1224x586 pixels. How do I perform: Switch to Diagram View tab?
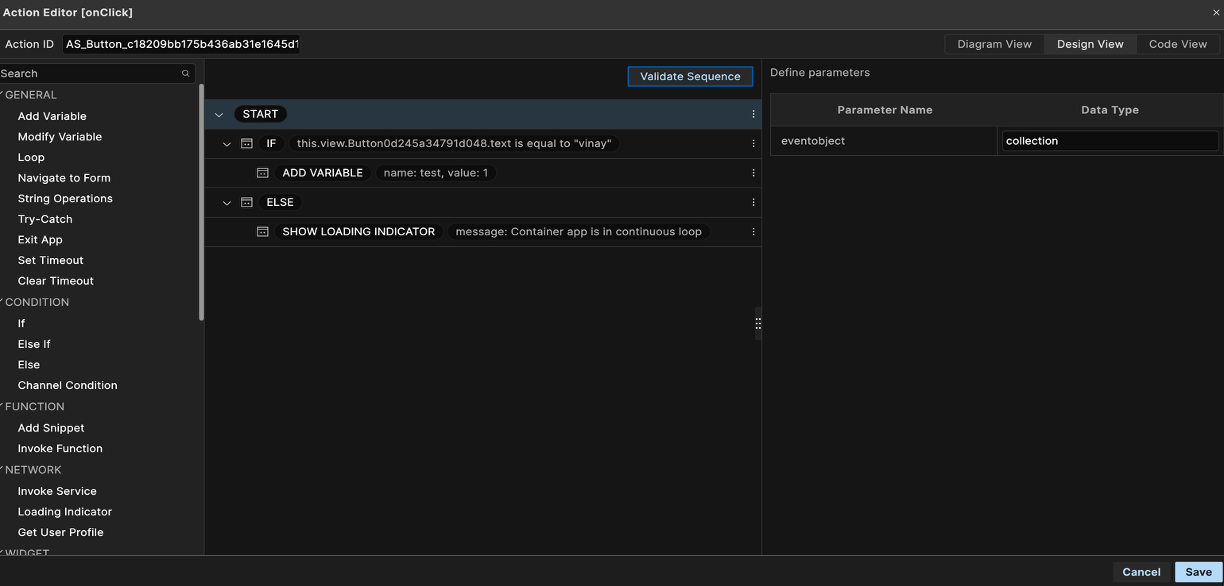[x=994, y=44]
